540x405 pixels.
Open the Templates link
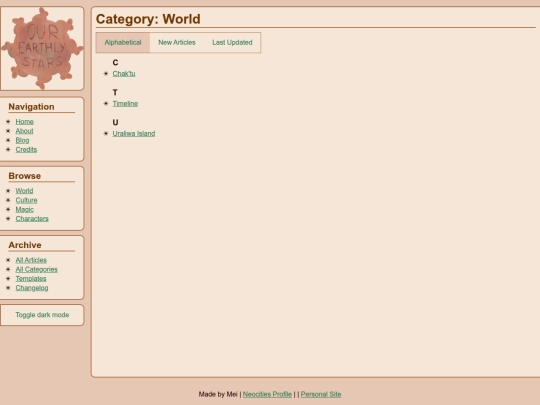tap(31, 279)
